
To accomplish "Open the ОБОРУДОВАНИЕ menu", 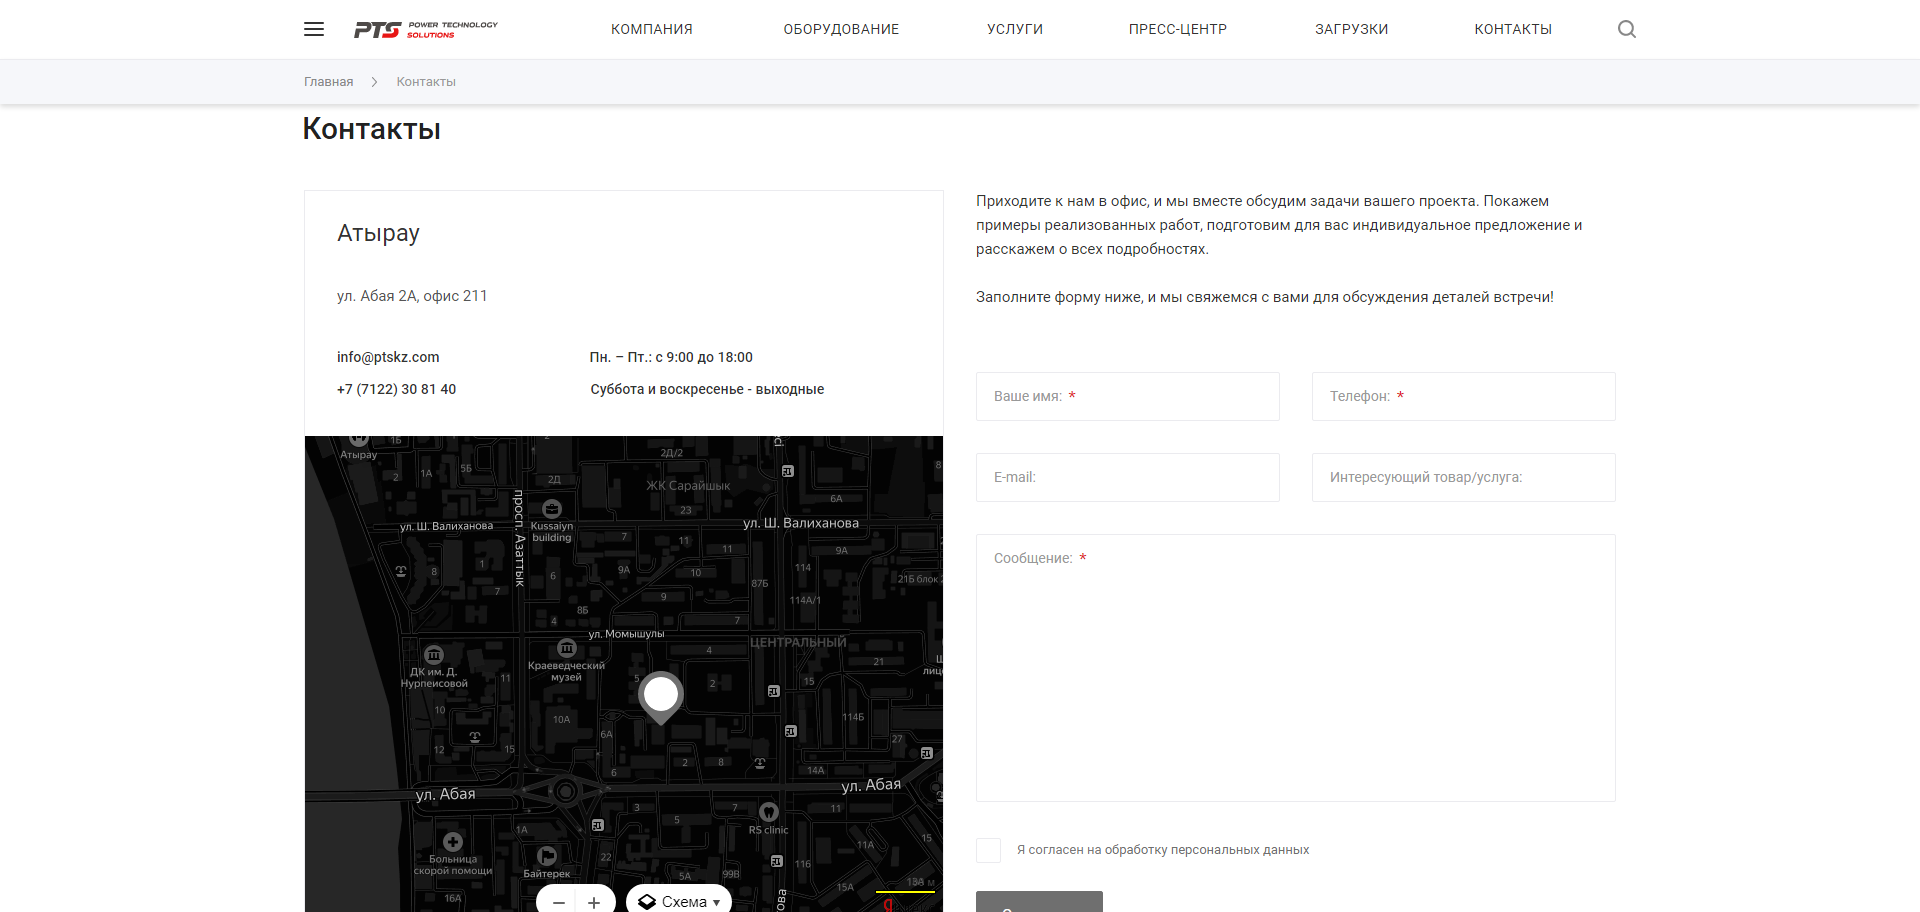I will (x=841, y=29).
